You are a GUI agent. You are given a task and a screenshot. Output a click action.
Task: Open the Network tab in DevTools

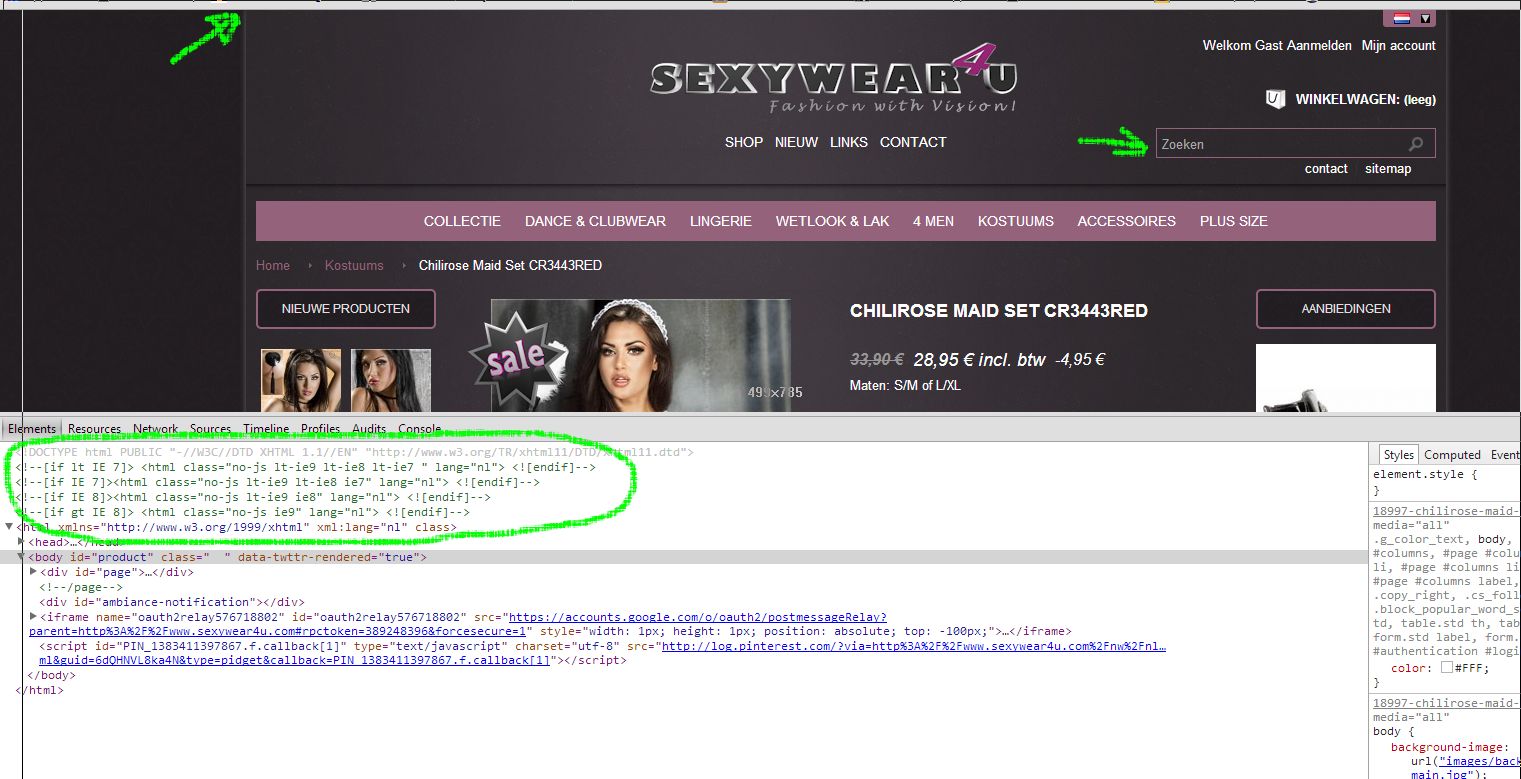pyautogui.click(x=155, y=429)
